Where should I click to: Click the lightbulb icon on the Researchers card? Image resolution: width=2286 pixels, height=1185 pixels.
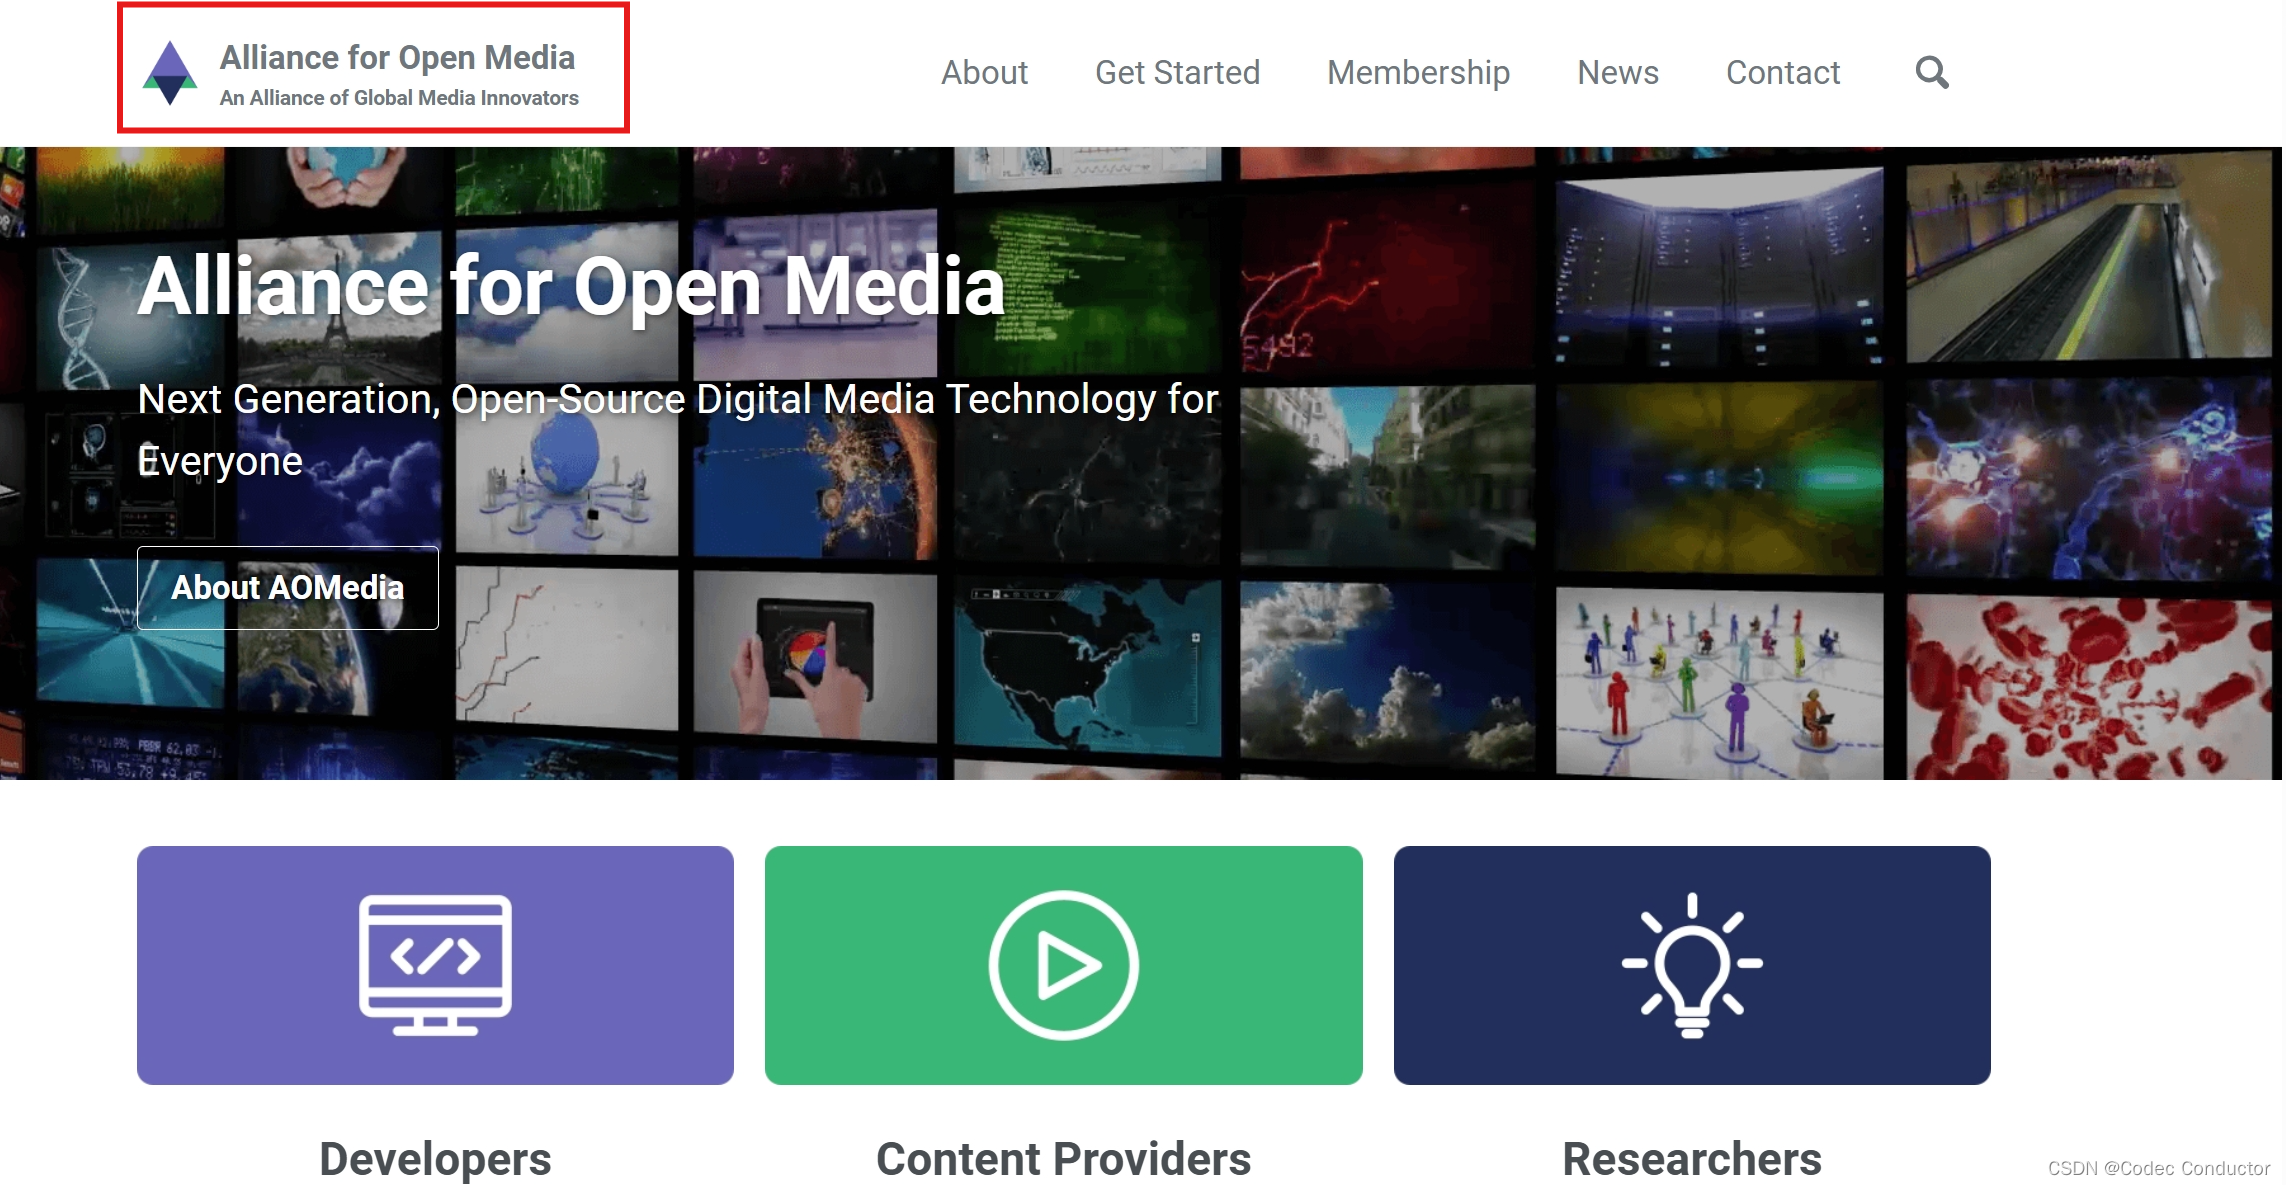(x=1691, y=965)
